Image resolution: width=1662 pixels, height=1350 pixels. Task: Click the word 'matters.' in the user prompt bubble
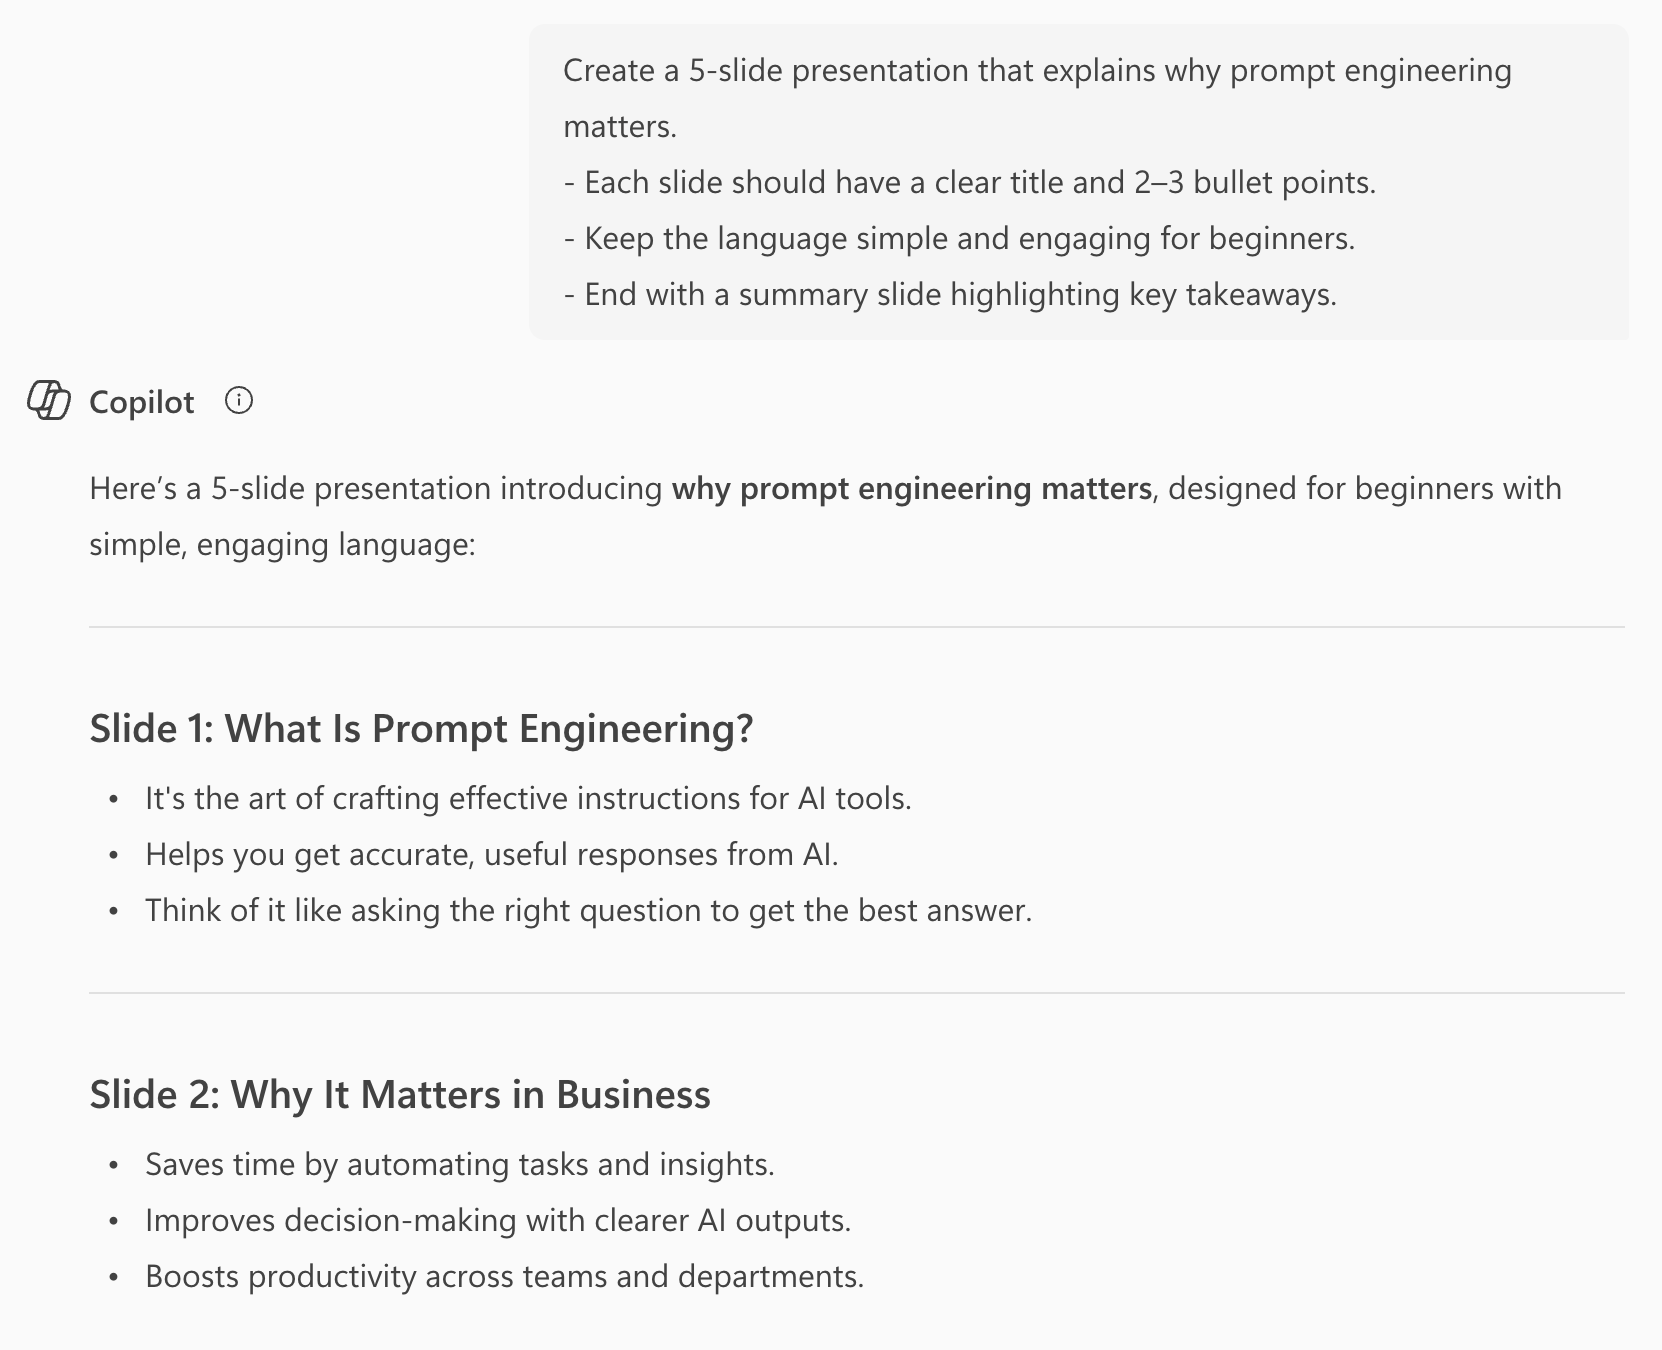pyautogui.click(x=620, y=127)
